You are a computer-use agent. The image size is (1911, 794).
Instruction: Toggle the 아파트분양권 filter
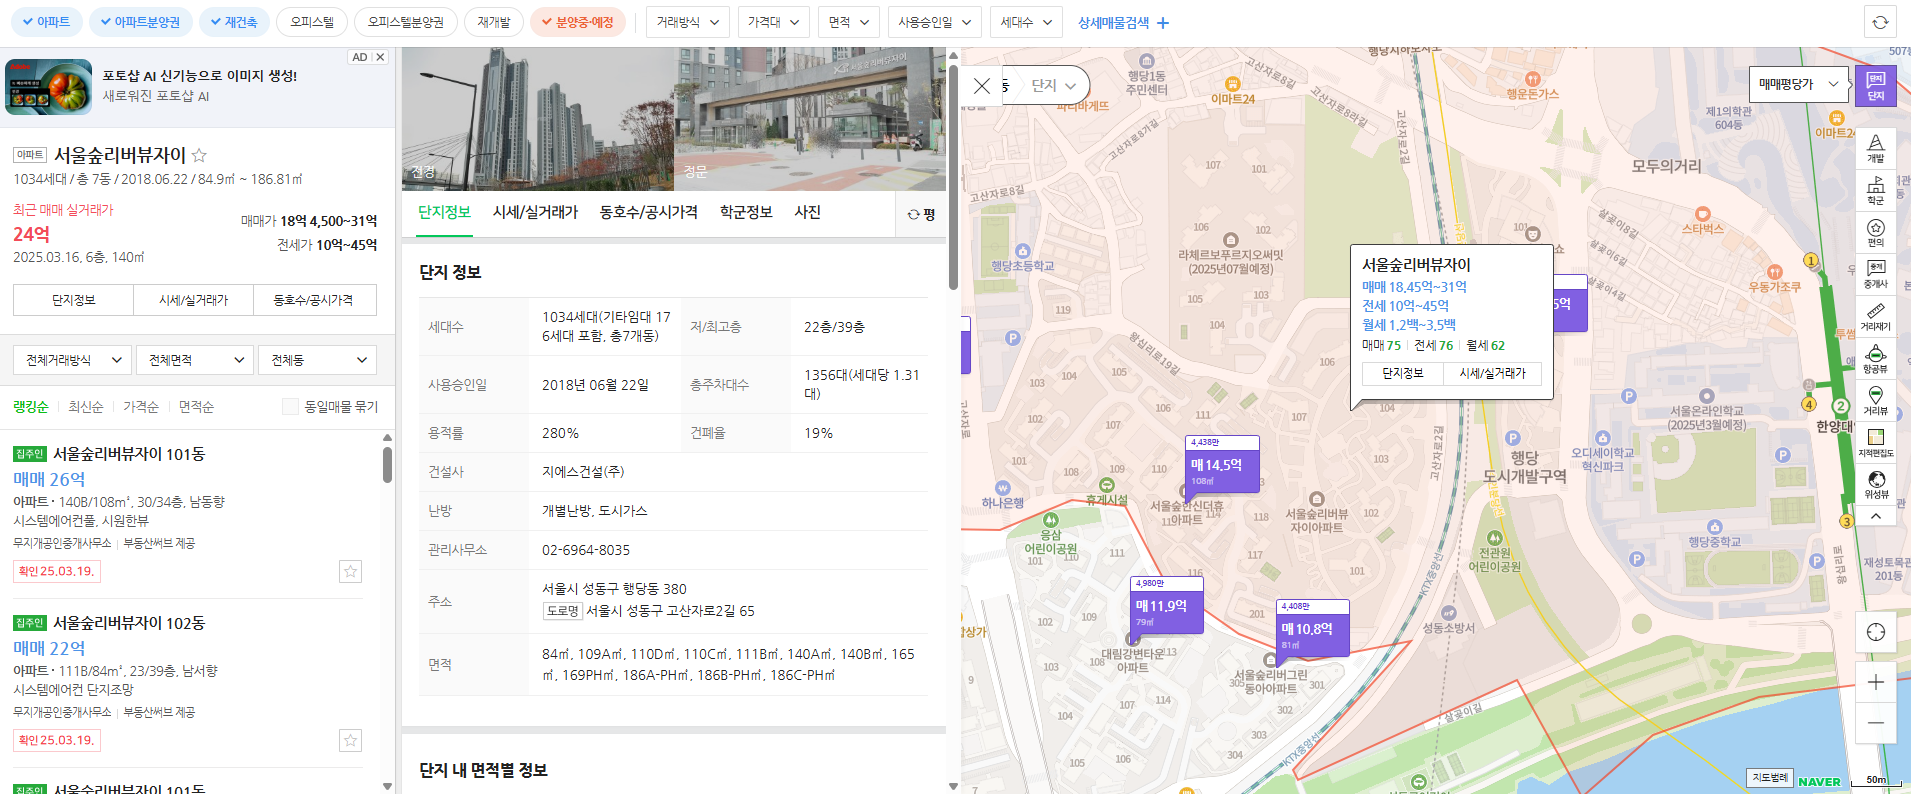point(142,22)
